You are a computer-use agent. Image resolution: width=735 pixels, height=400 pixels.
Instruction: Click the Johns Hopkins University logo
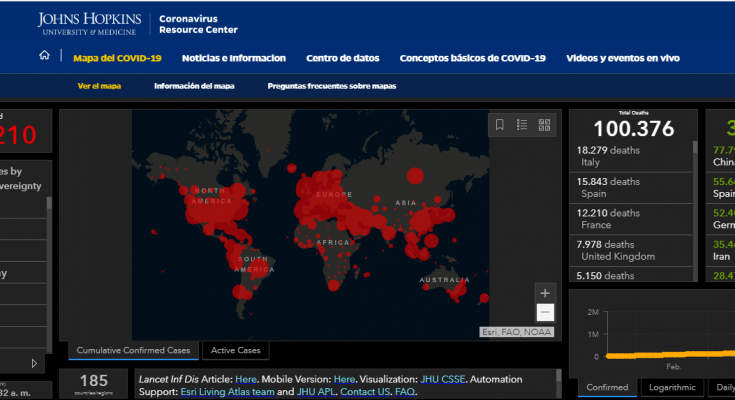click(x=90, y=24)
